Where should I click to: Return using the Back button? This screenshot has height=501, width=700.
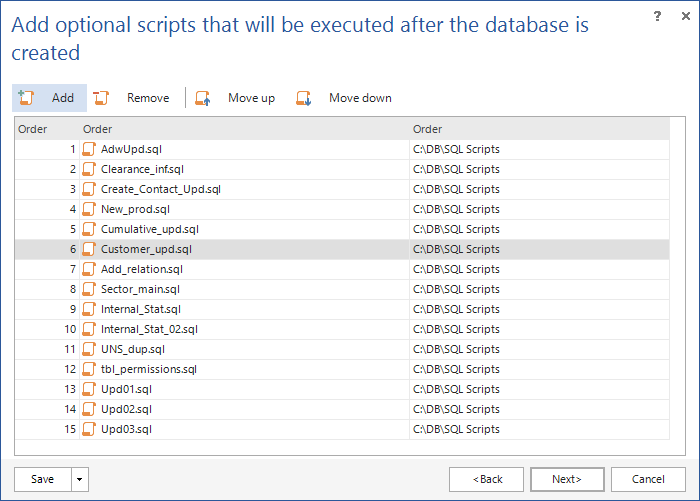[x=486, y=479]
